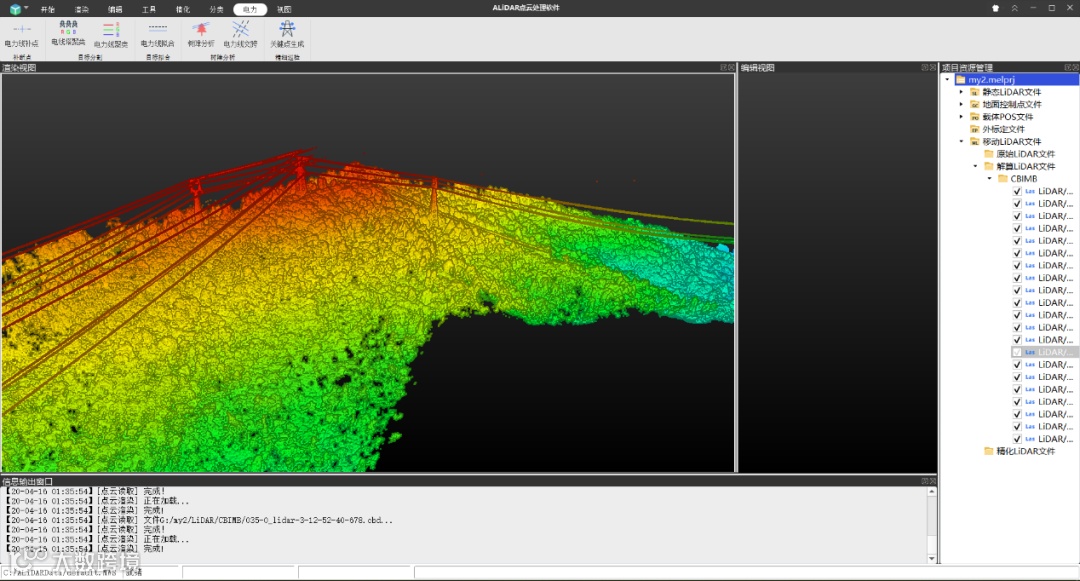Select the 精化LiDAR文件 folder

[1025, 451]
